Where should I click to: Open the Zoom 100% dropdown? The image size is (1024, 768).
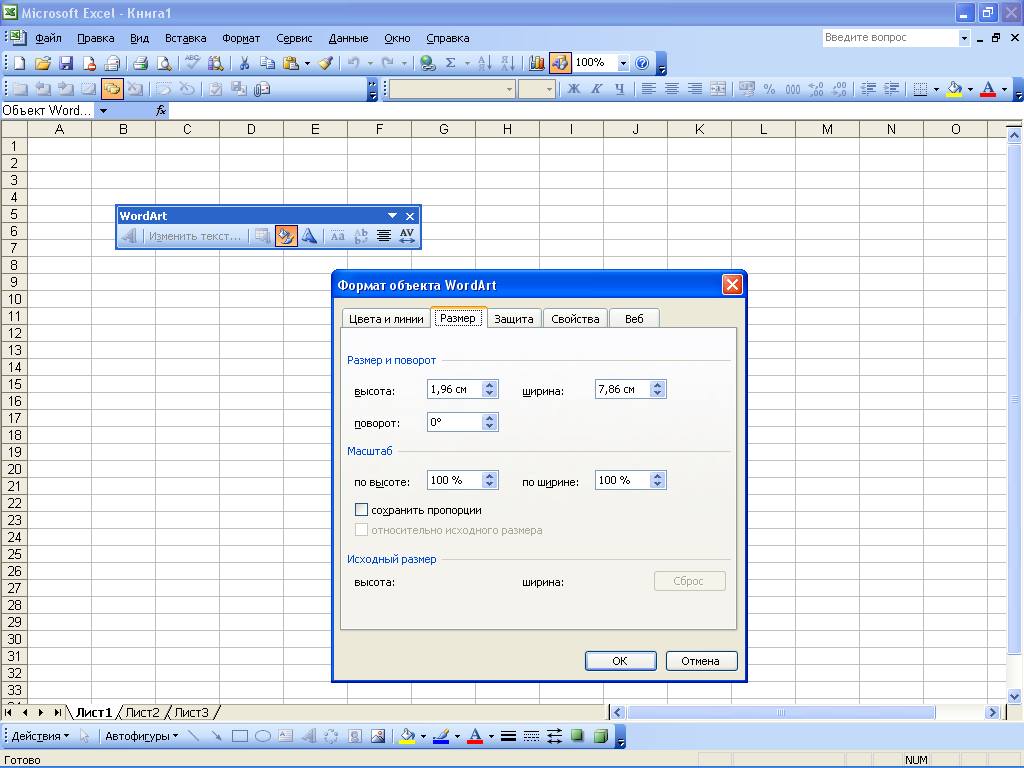pyautogui.click(x=623, y=63)
